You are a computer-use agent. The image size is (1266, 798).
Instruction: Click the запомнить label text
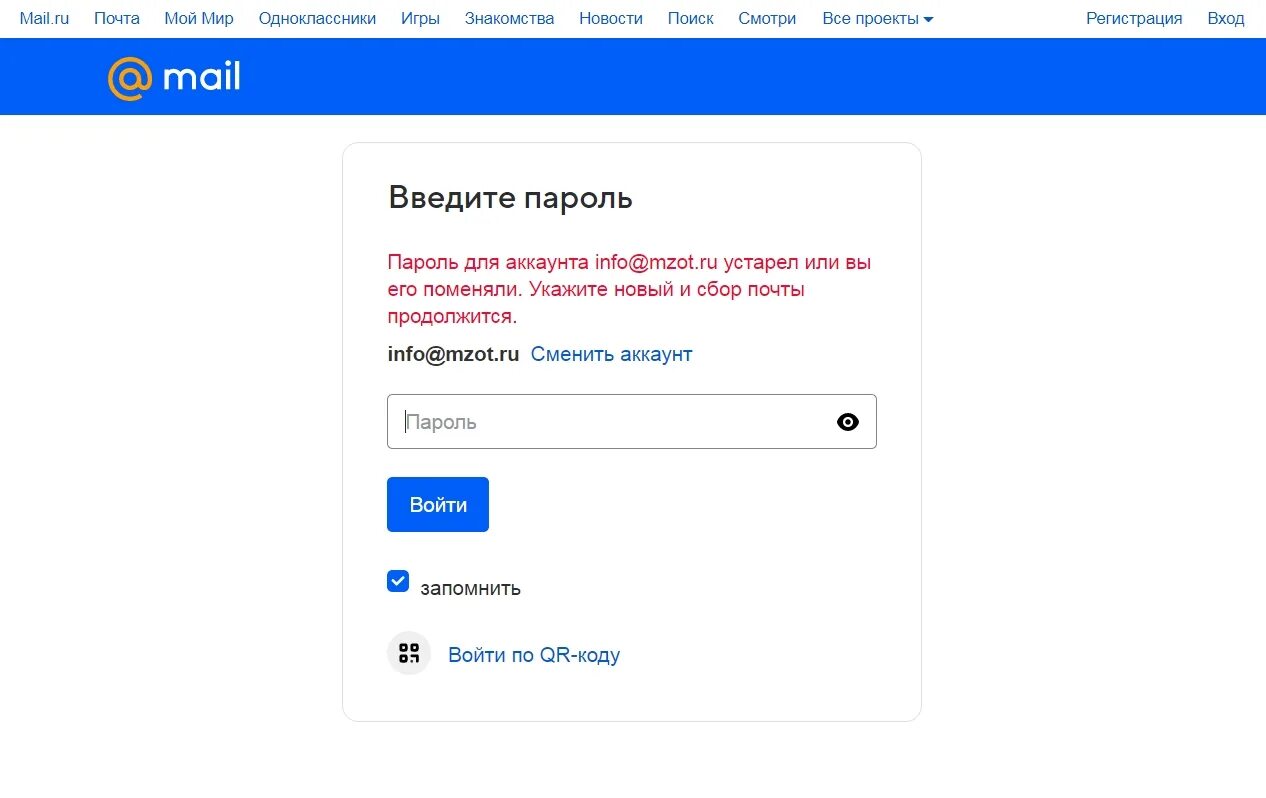(x=470, y=588)
